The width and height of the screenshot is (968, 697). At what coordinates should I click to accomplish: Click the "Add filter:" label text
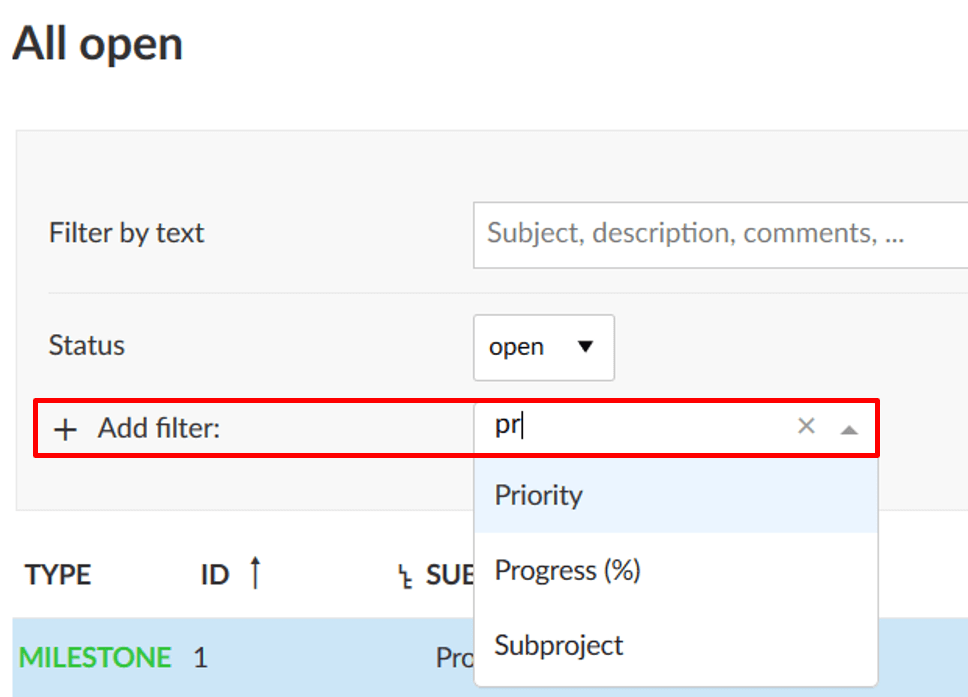158,430
